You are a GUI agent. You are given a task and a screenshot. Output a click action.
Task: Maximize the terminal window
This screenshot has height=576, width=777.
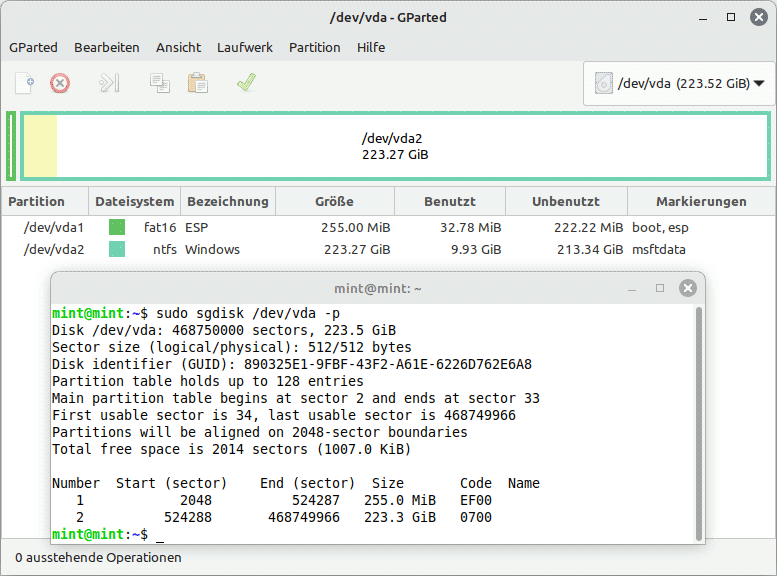coord(660,288)
